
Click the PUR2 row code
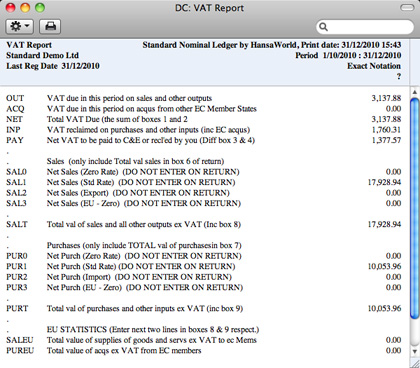[x=17, y=277]
